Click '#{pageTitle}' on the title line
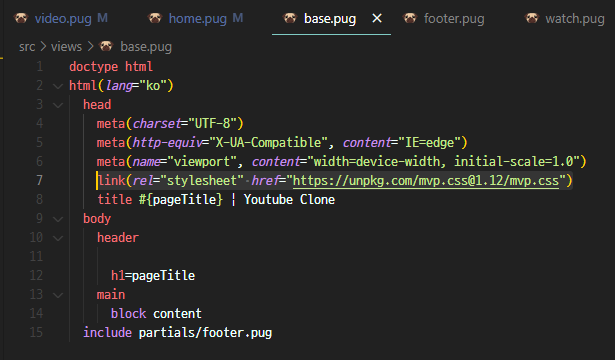This screenshot has width=615, height=360. tap(181, 200)
